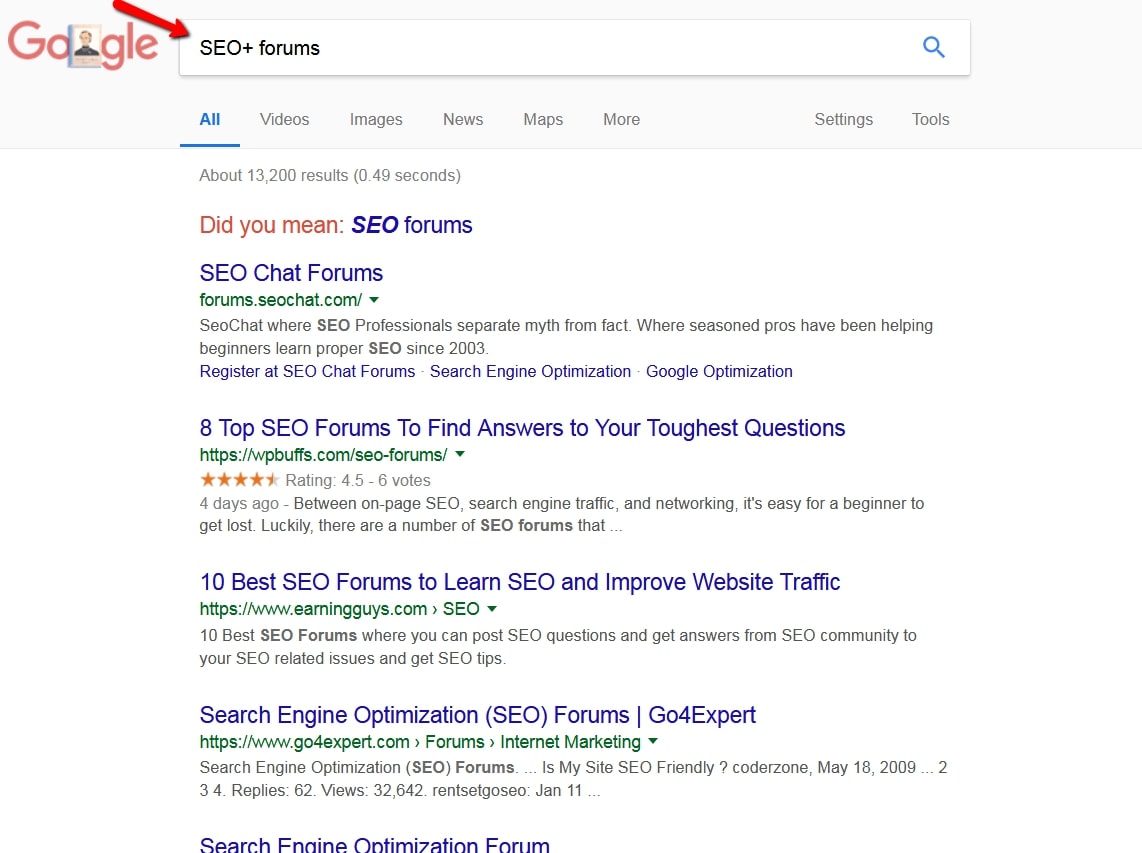
Task: Open the Register at SEO Chat Forums sitelink
Action: click(307, 372)
